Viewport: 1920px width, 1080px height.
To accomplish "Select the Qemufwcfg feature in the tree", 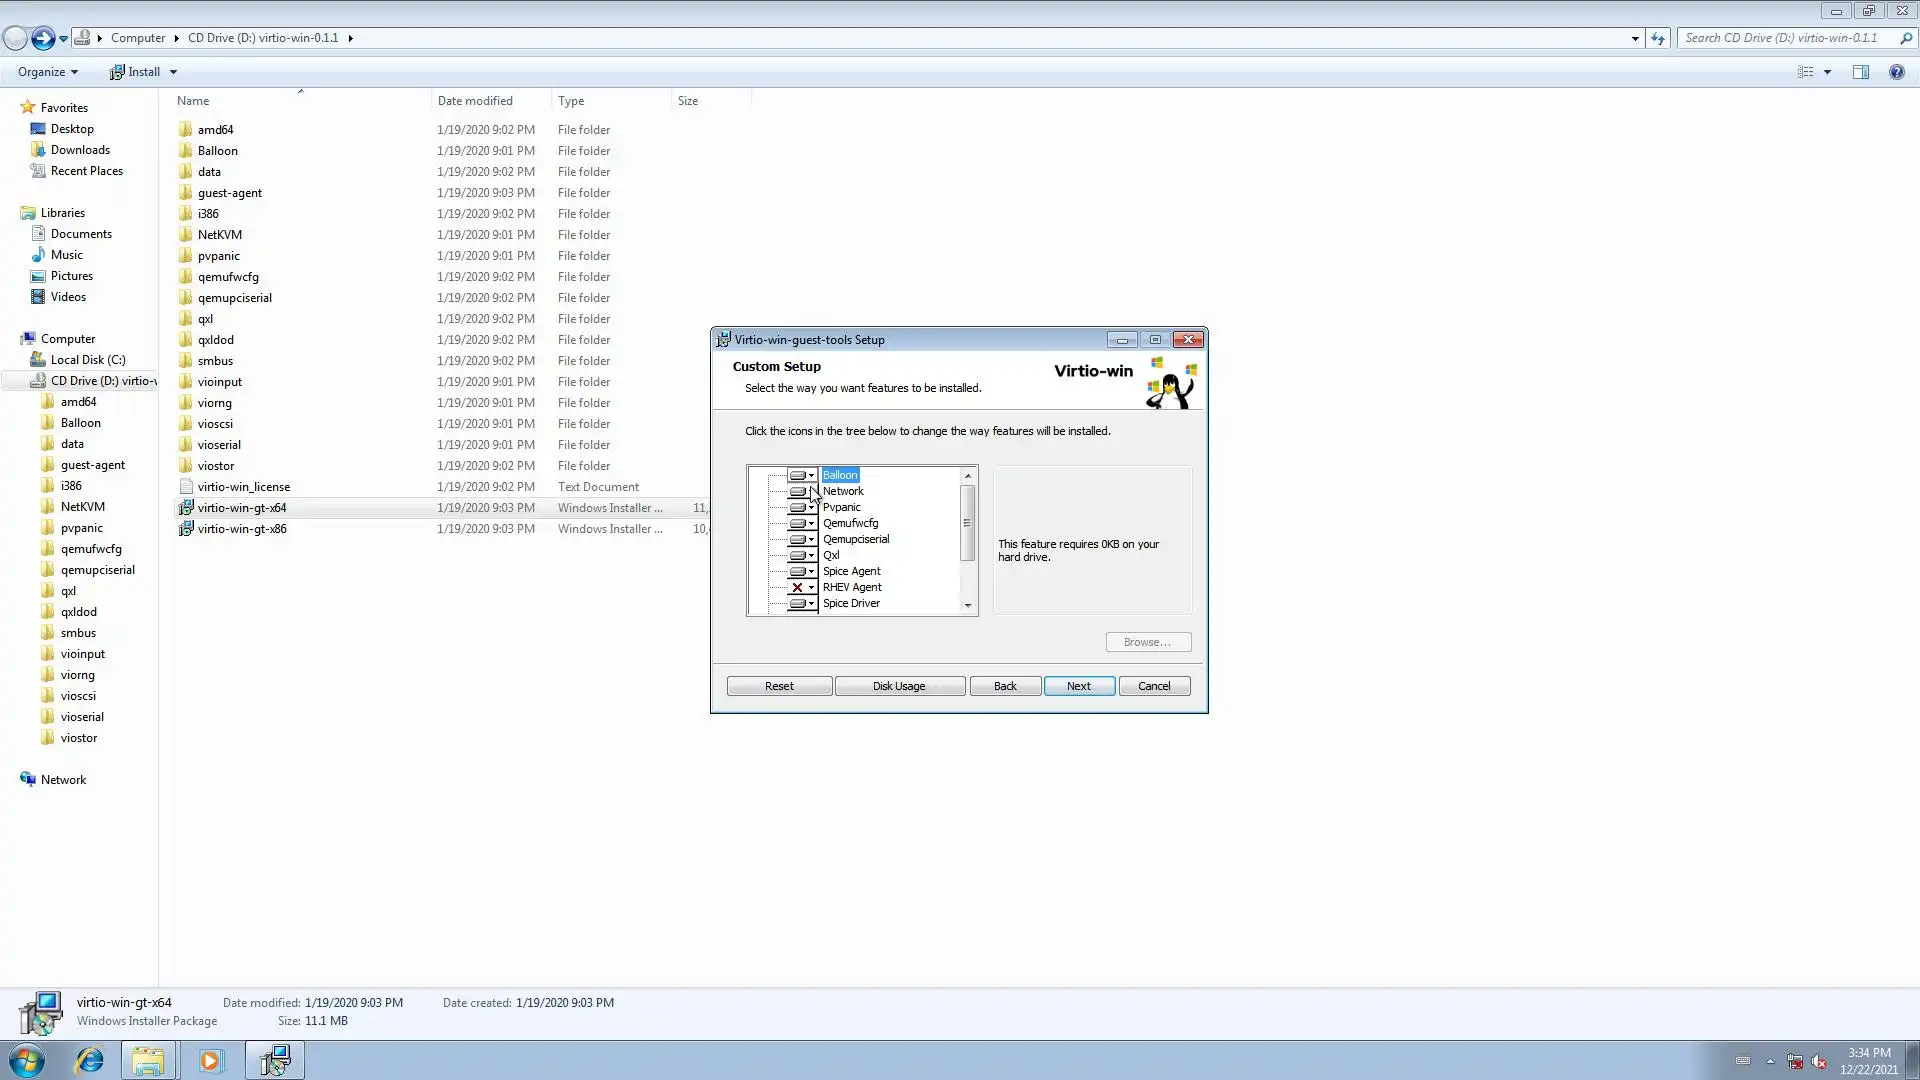I will click(850, 523).
